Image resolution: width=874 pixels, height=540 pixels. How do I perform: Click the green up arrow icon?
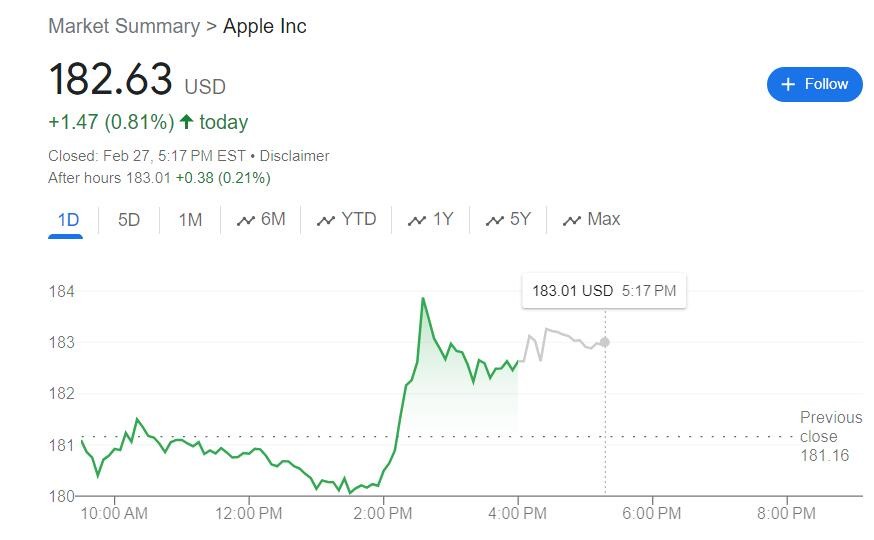(186, 122)
